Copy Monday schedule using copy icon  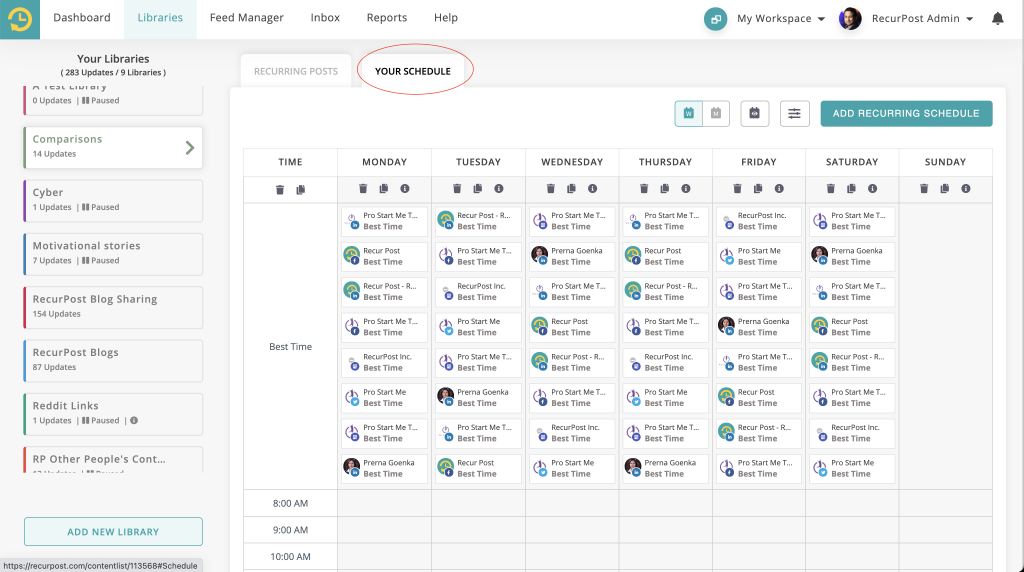coord(383,189)
